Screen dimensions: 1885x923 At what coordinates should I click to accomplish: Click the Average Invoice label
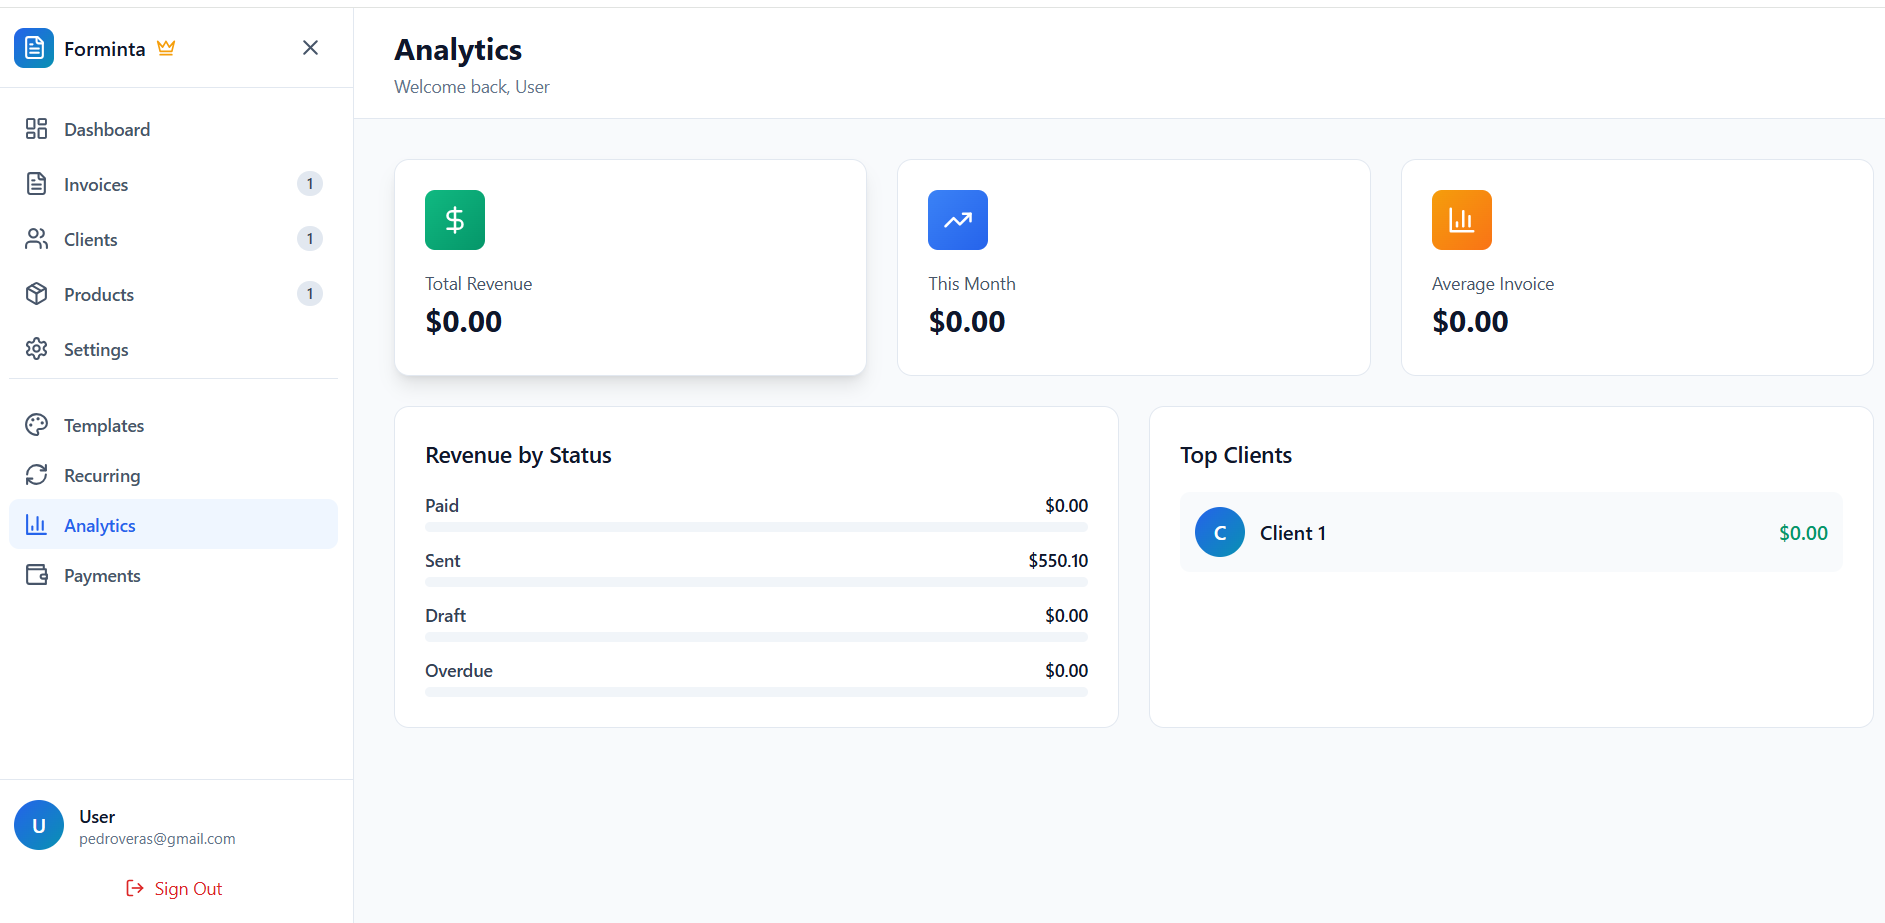pyautogui.click(x=1493, y=284)
